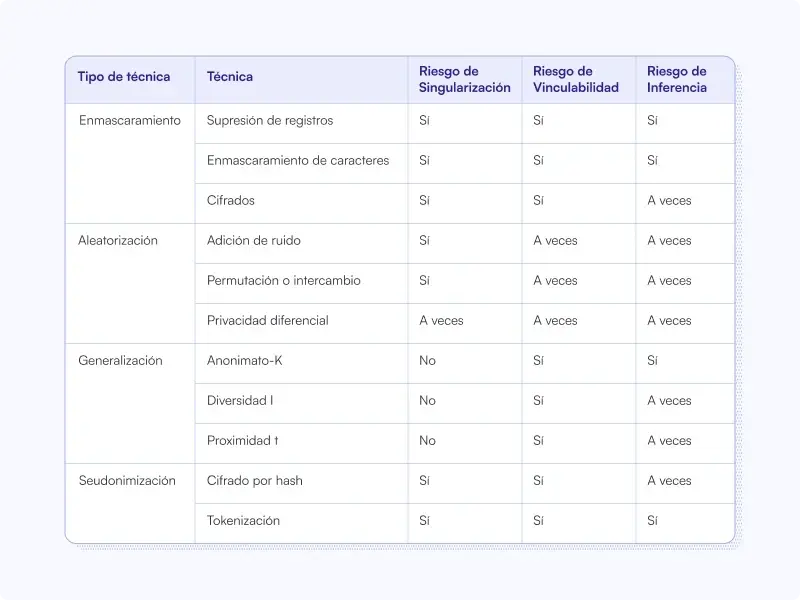Screen dimensions: 800x600
Task: Select the Anonimato-K technique cell
Action: [301, 363]
